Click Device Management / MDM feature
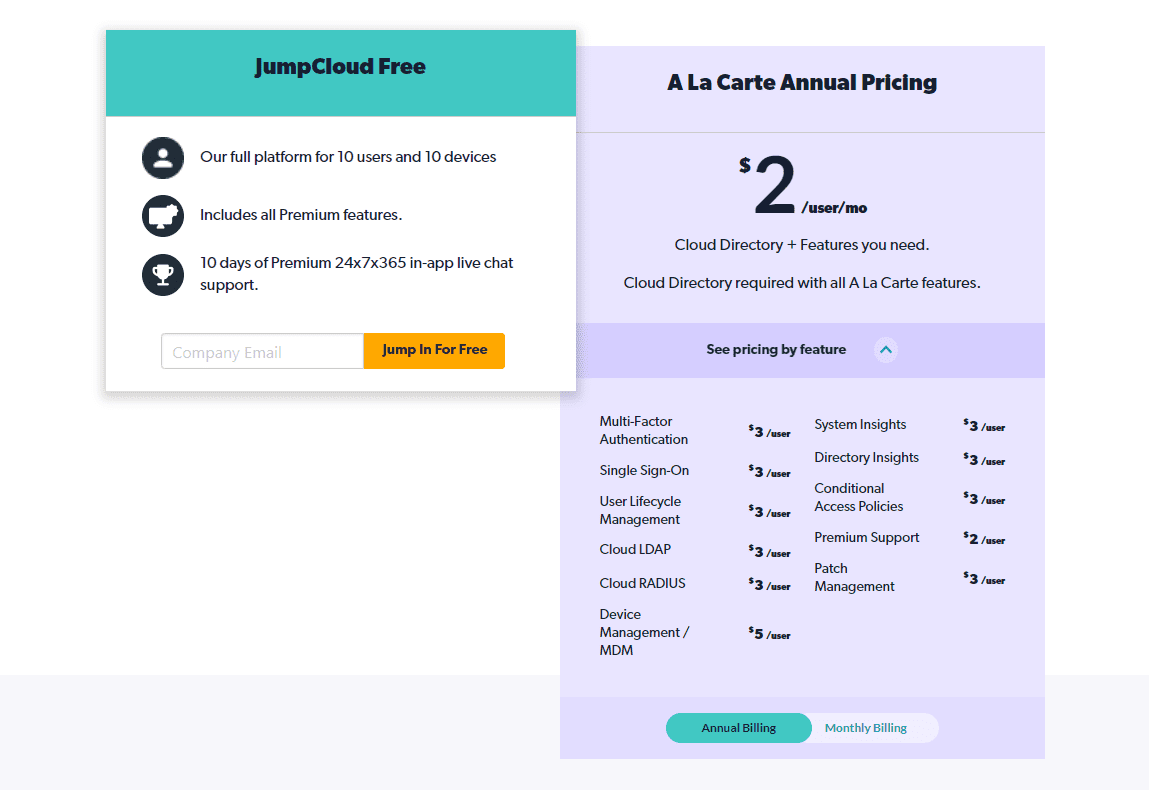The image size is (1149, 790). 644,632
